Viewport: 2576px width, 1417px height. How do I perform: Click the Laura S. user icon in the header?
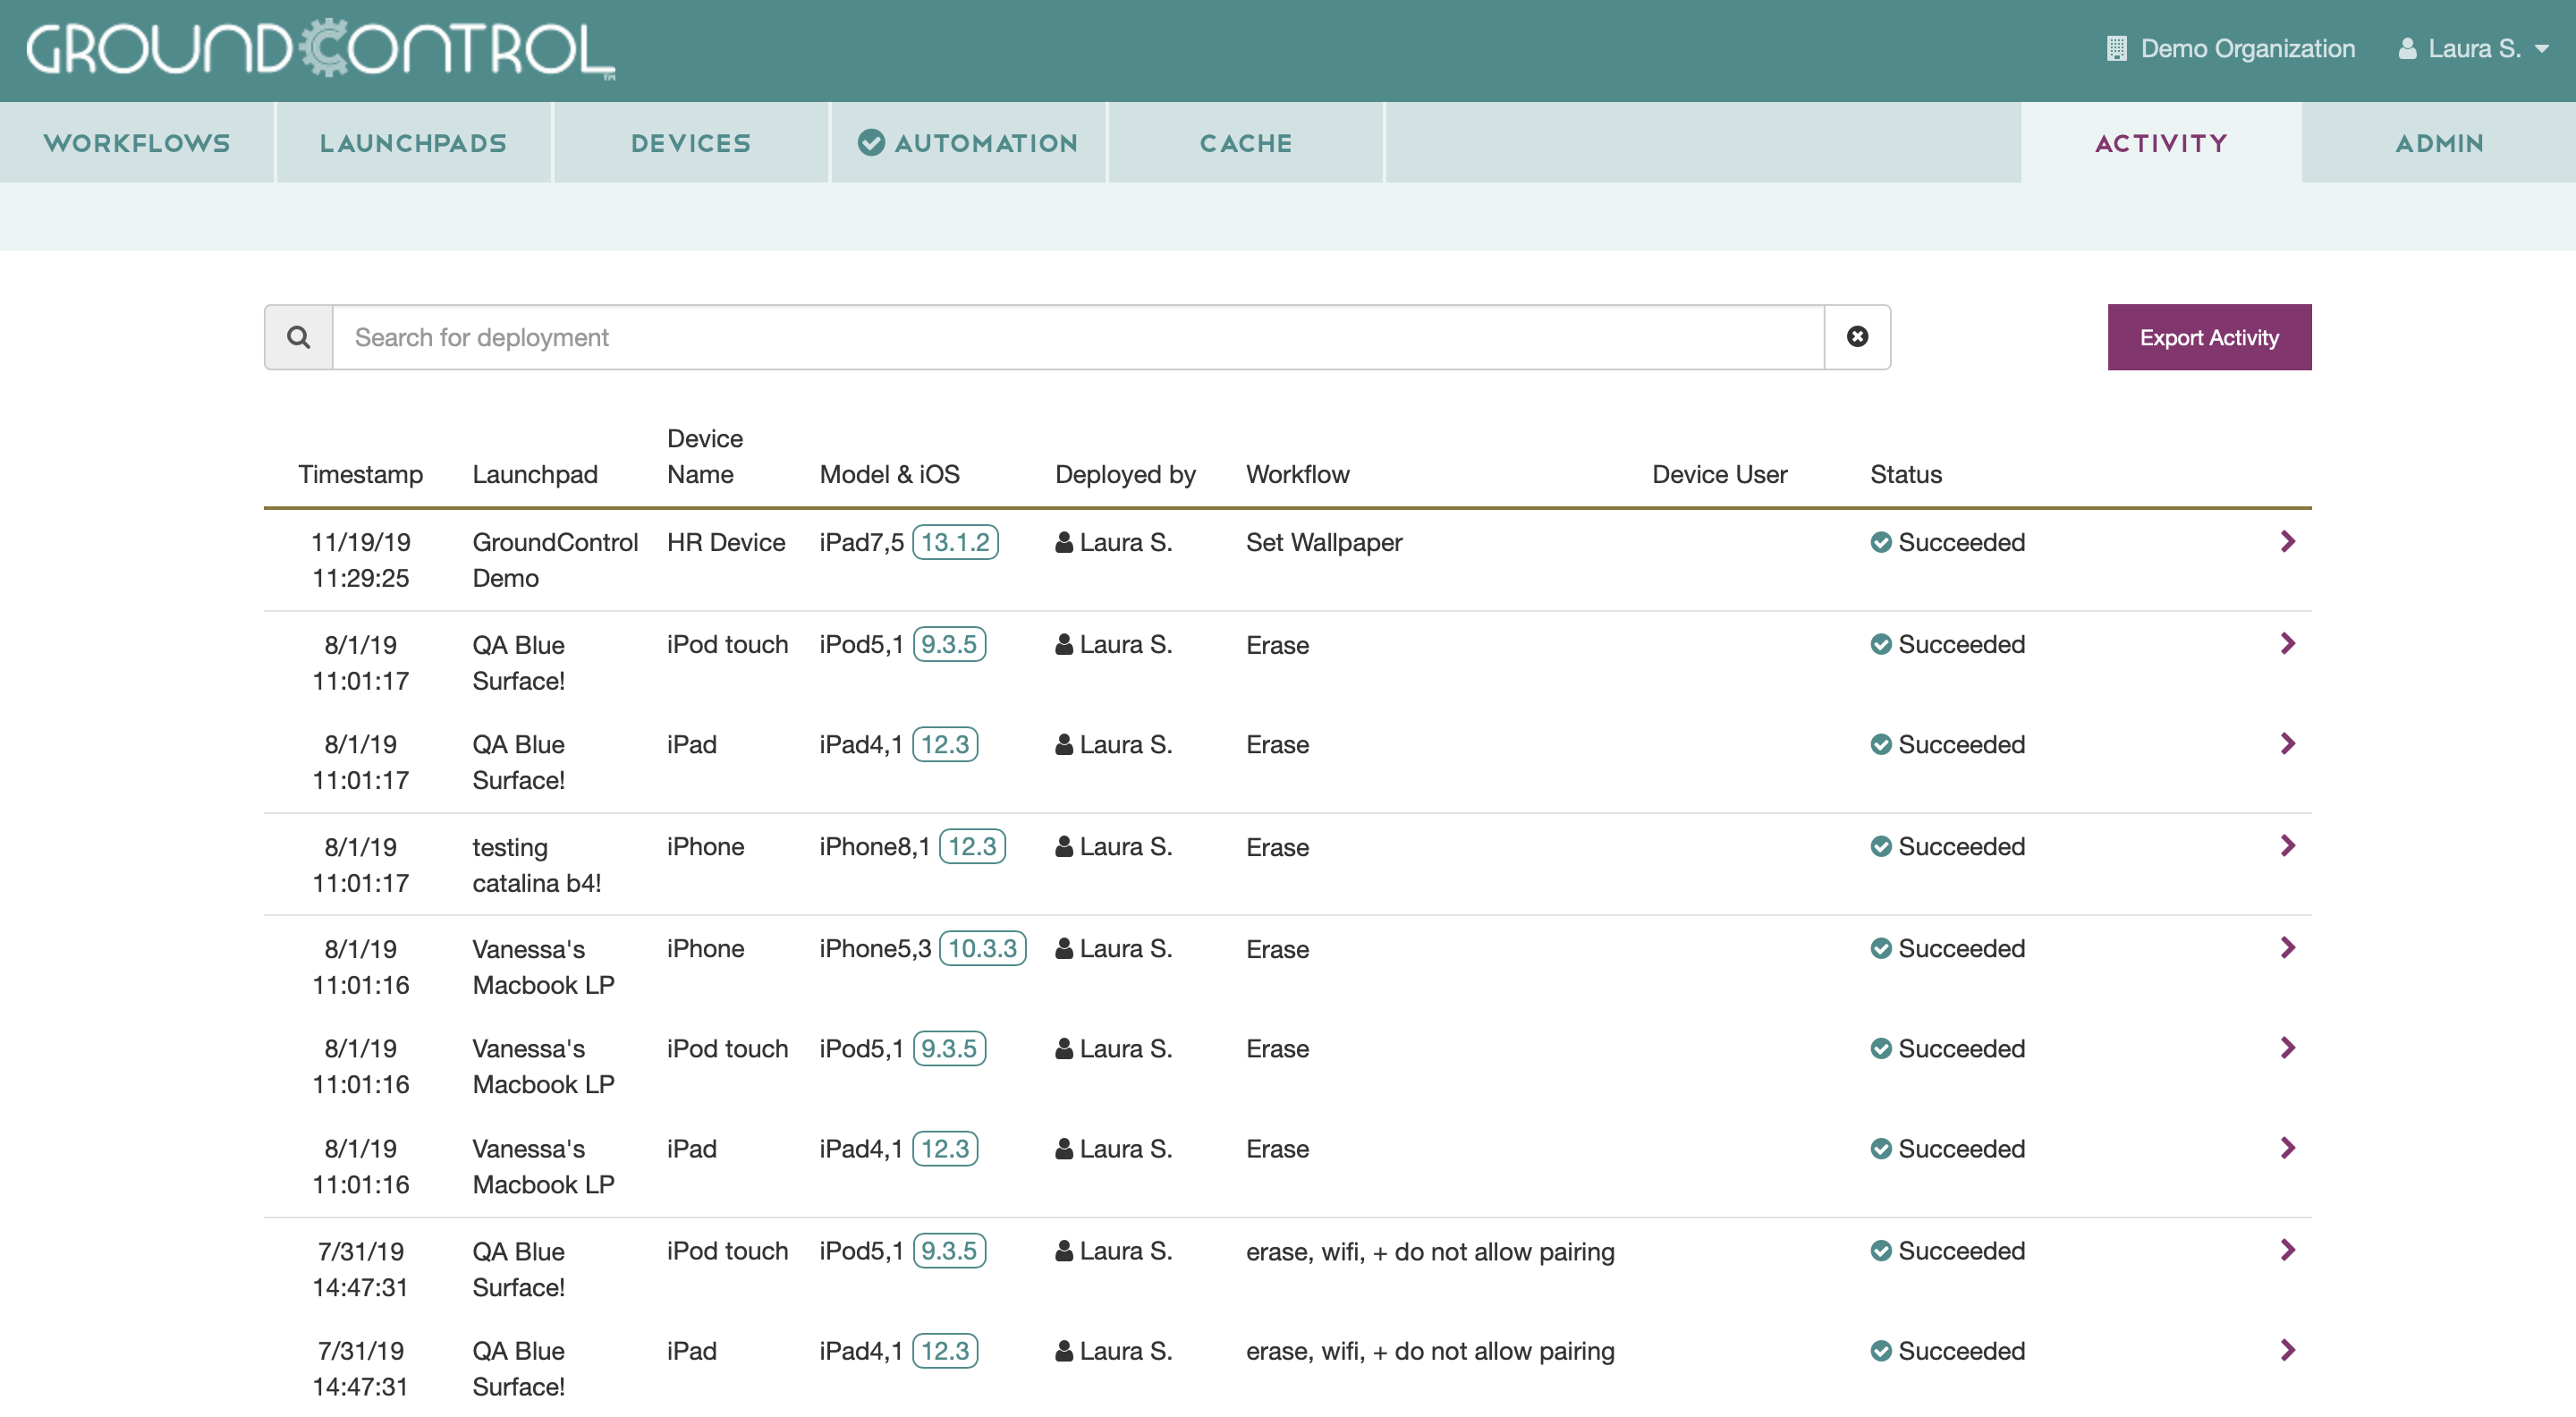[x=2407, y=48]
